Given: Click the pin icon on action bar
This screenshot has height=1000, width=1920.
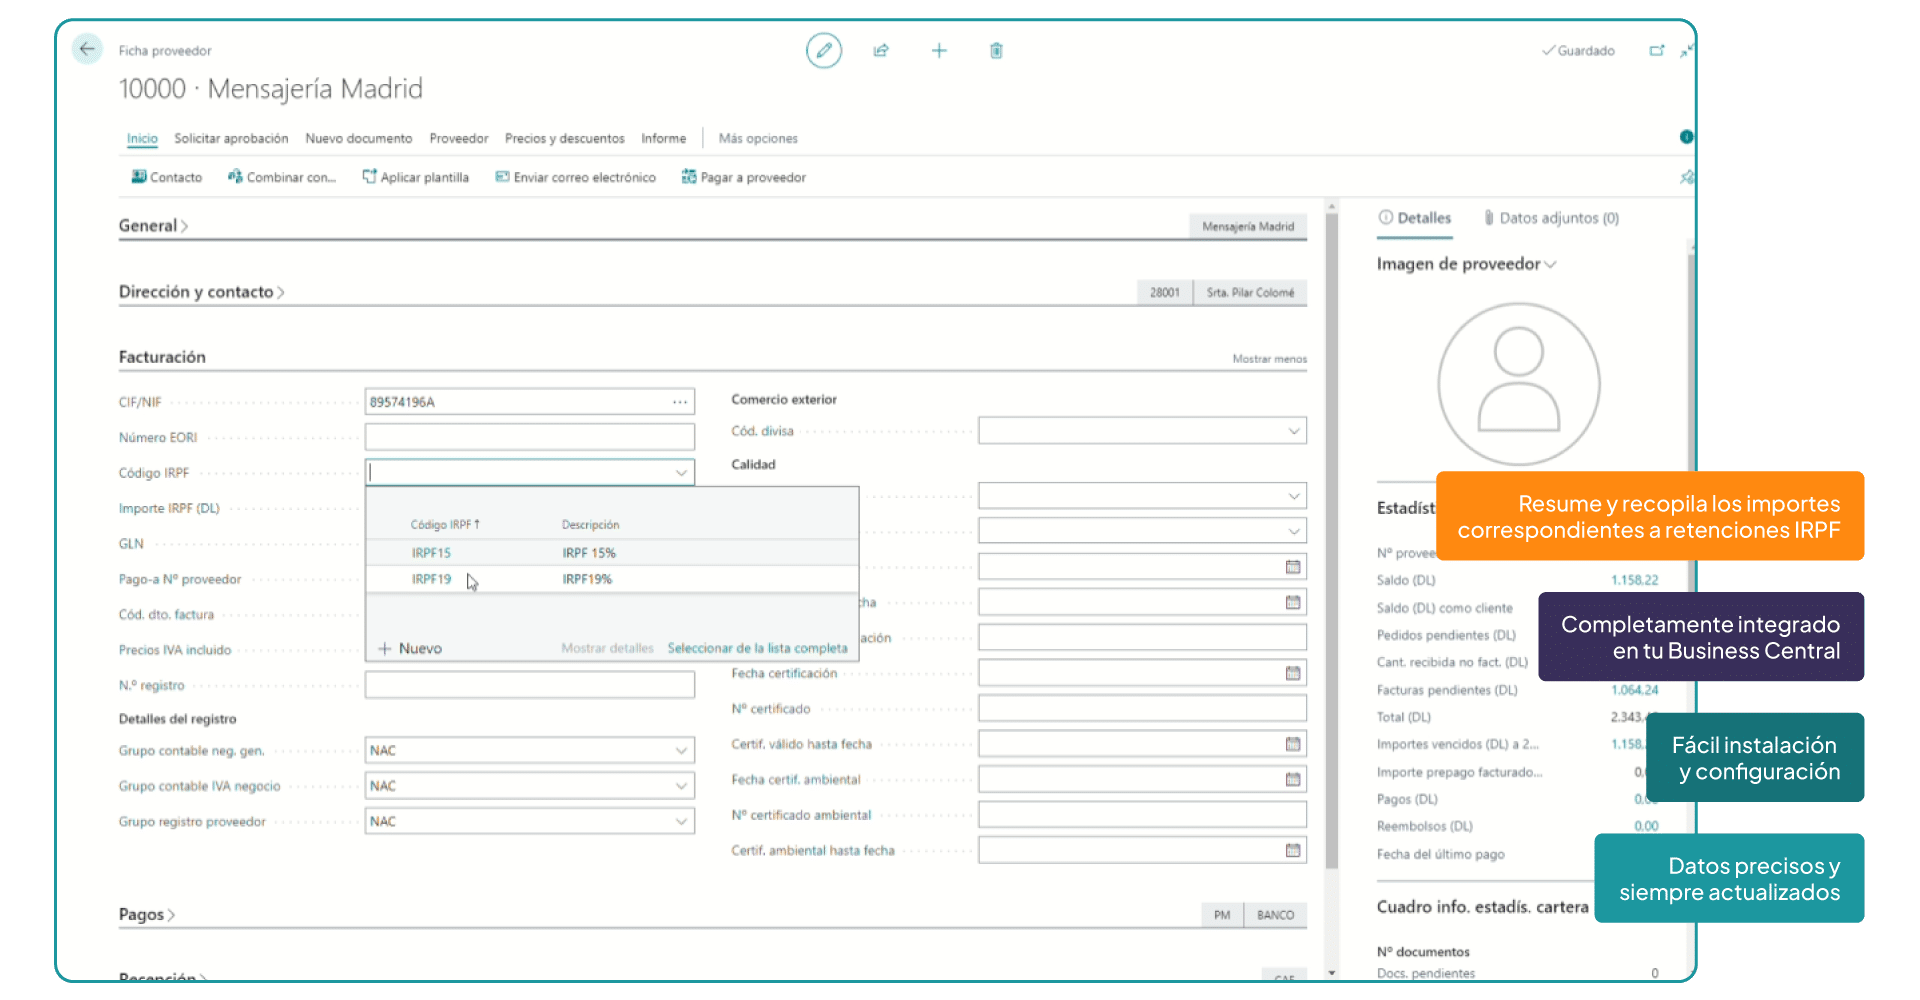Looking at the screenshot, I should 1686,177.
